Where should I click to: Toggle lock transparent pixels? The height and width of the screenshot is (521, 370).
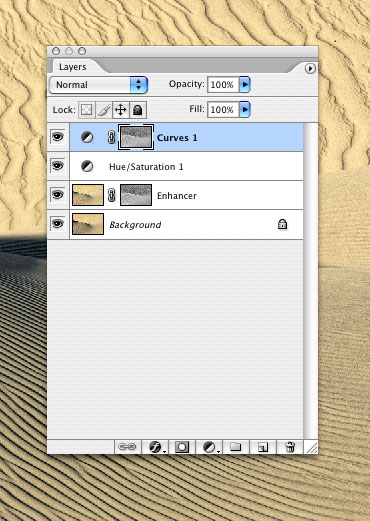(86, 110)
